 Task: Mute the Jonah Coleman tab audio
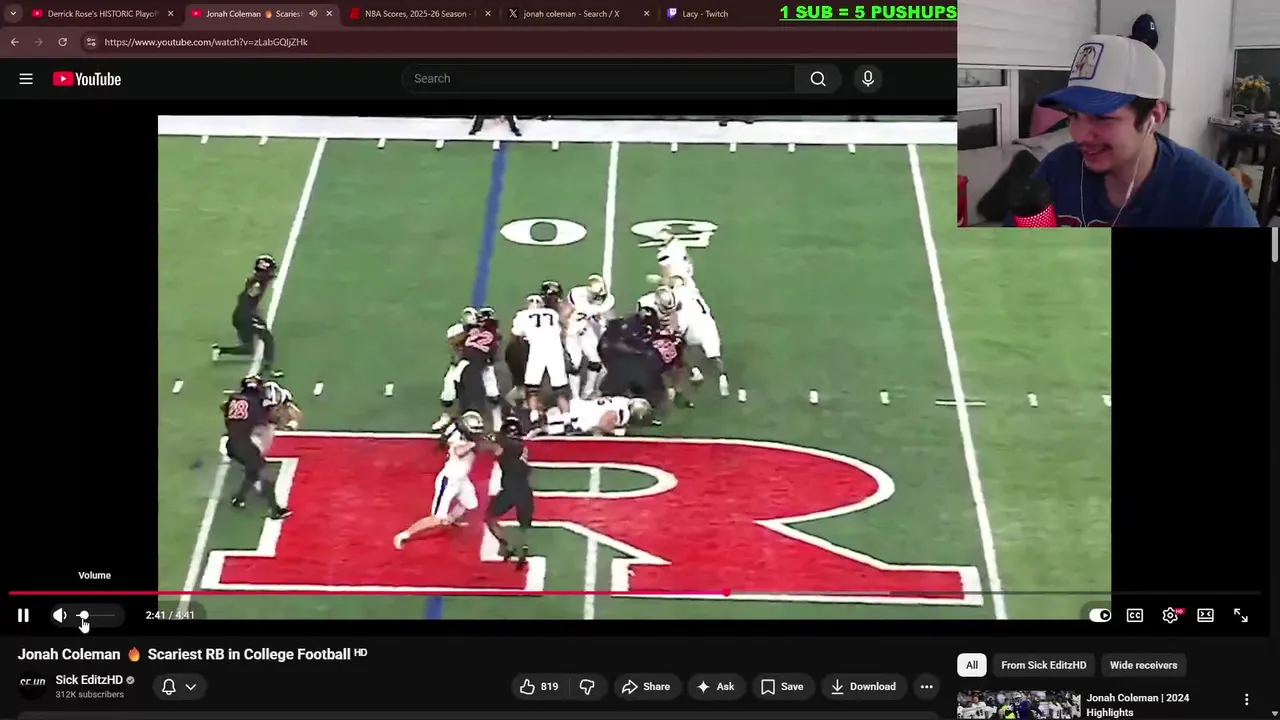(x=313, y=14)
